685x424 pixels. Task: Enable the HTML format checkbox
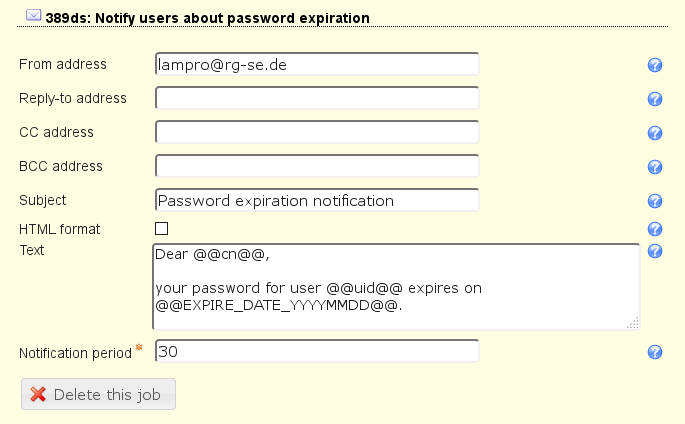tap(161, 229)
